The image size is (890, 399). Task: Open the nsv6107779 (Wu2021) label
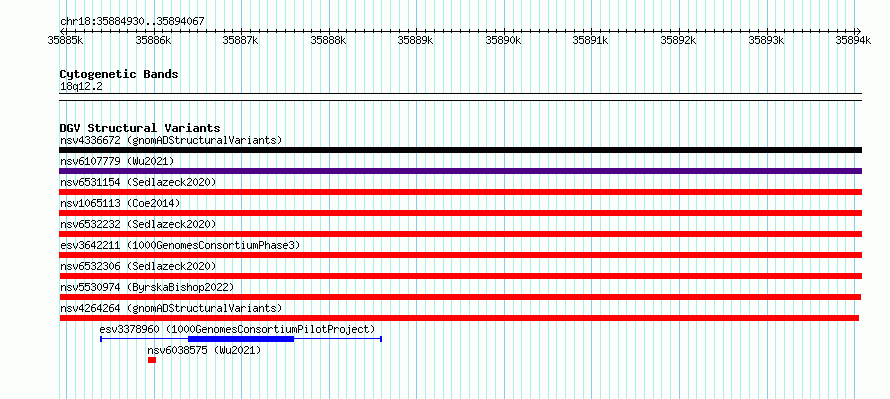tap(117, 161)
